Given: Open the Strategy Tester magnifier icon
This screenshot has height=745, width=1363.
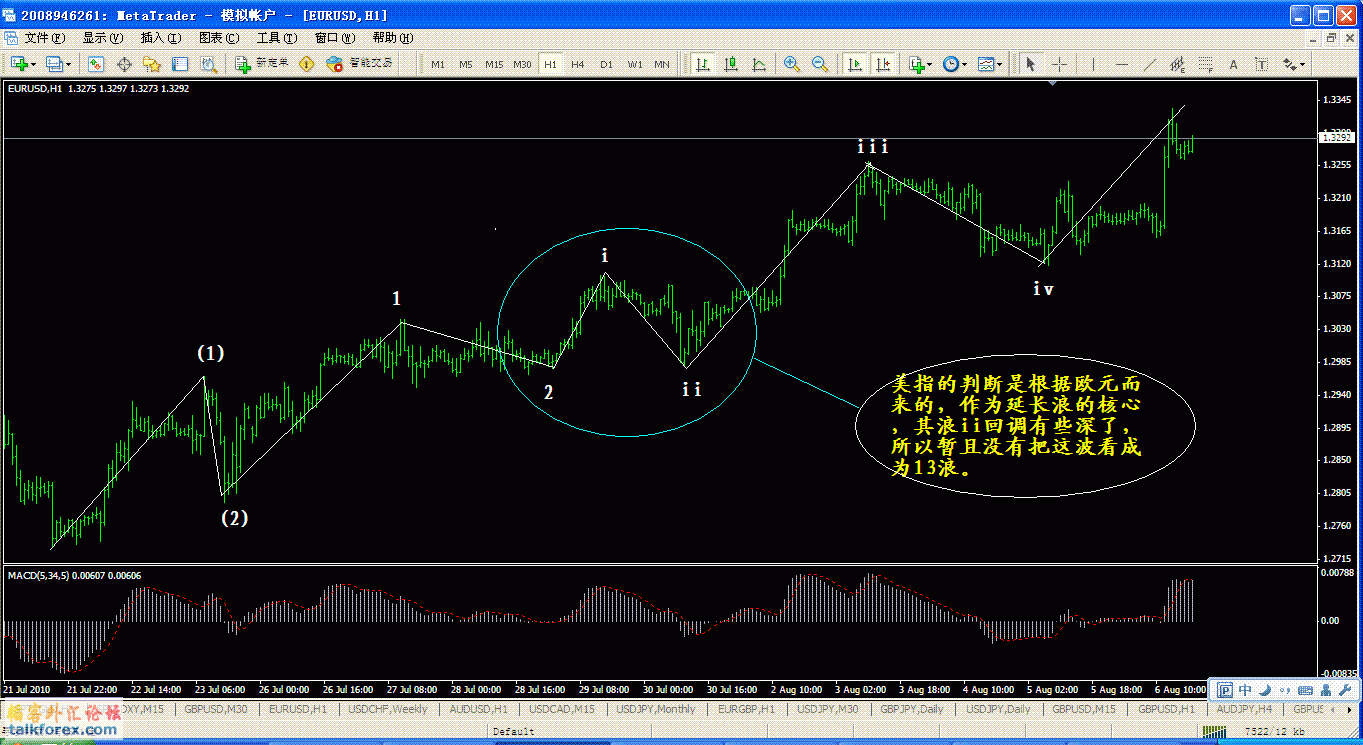Looking at the screenshot, I should click(x=208, y=64).
